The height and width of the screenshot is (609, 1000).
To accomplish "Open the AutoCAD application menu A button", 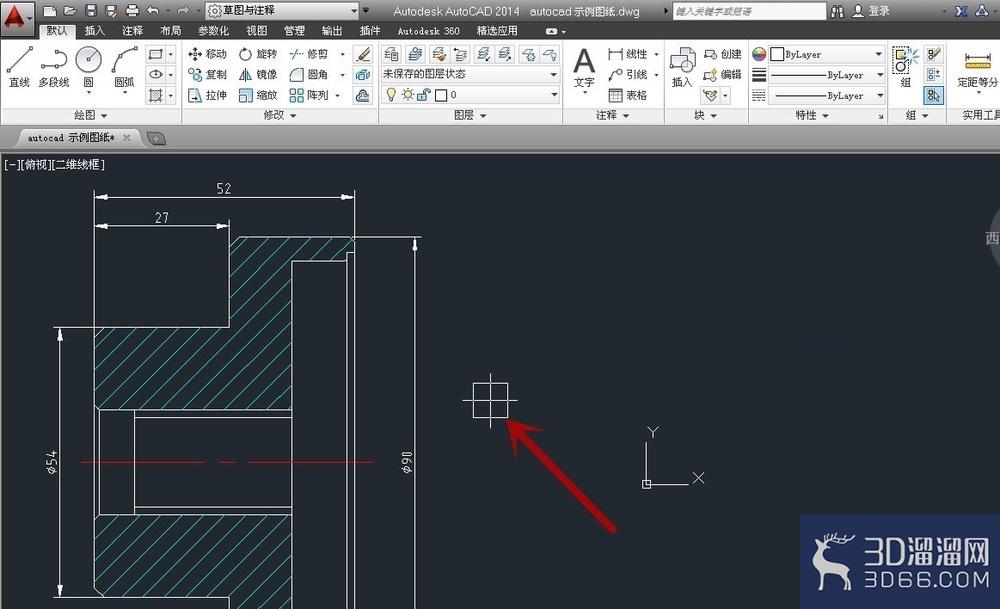I will pyautogui.click(x=16, y=17).
